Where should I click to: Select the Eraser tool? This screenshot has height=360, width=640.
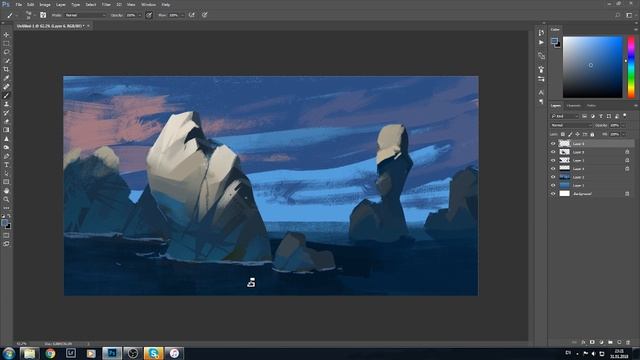click(6, 121)
